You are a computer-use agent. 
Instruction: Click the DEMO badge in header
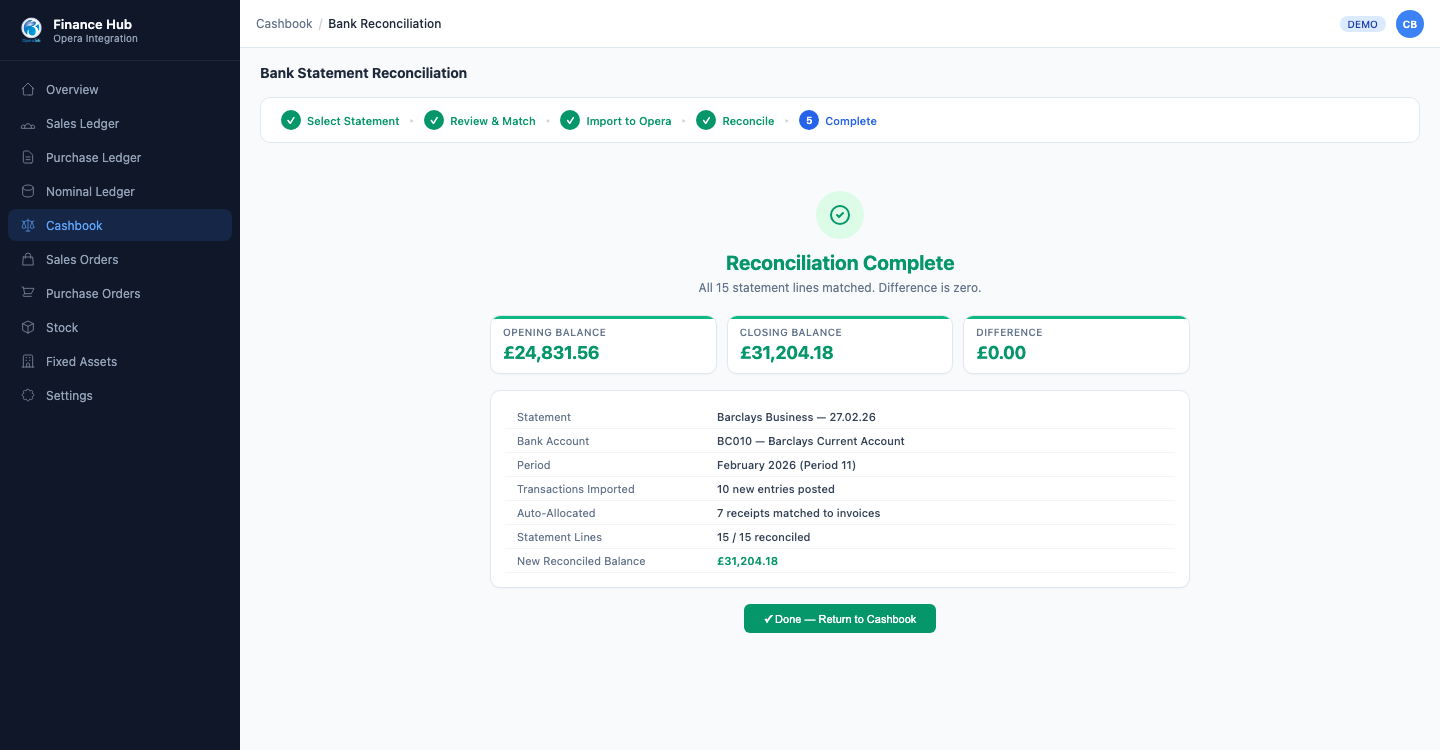[1362, 24]
